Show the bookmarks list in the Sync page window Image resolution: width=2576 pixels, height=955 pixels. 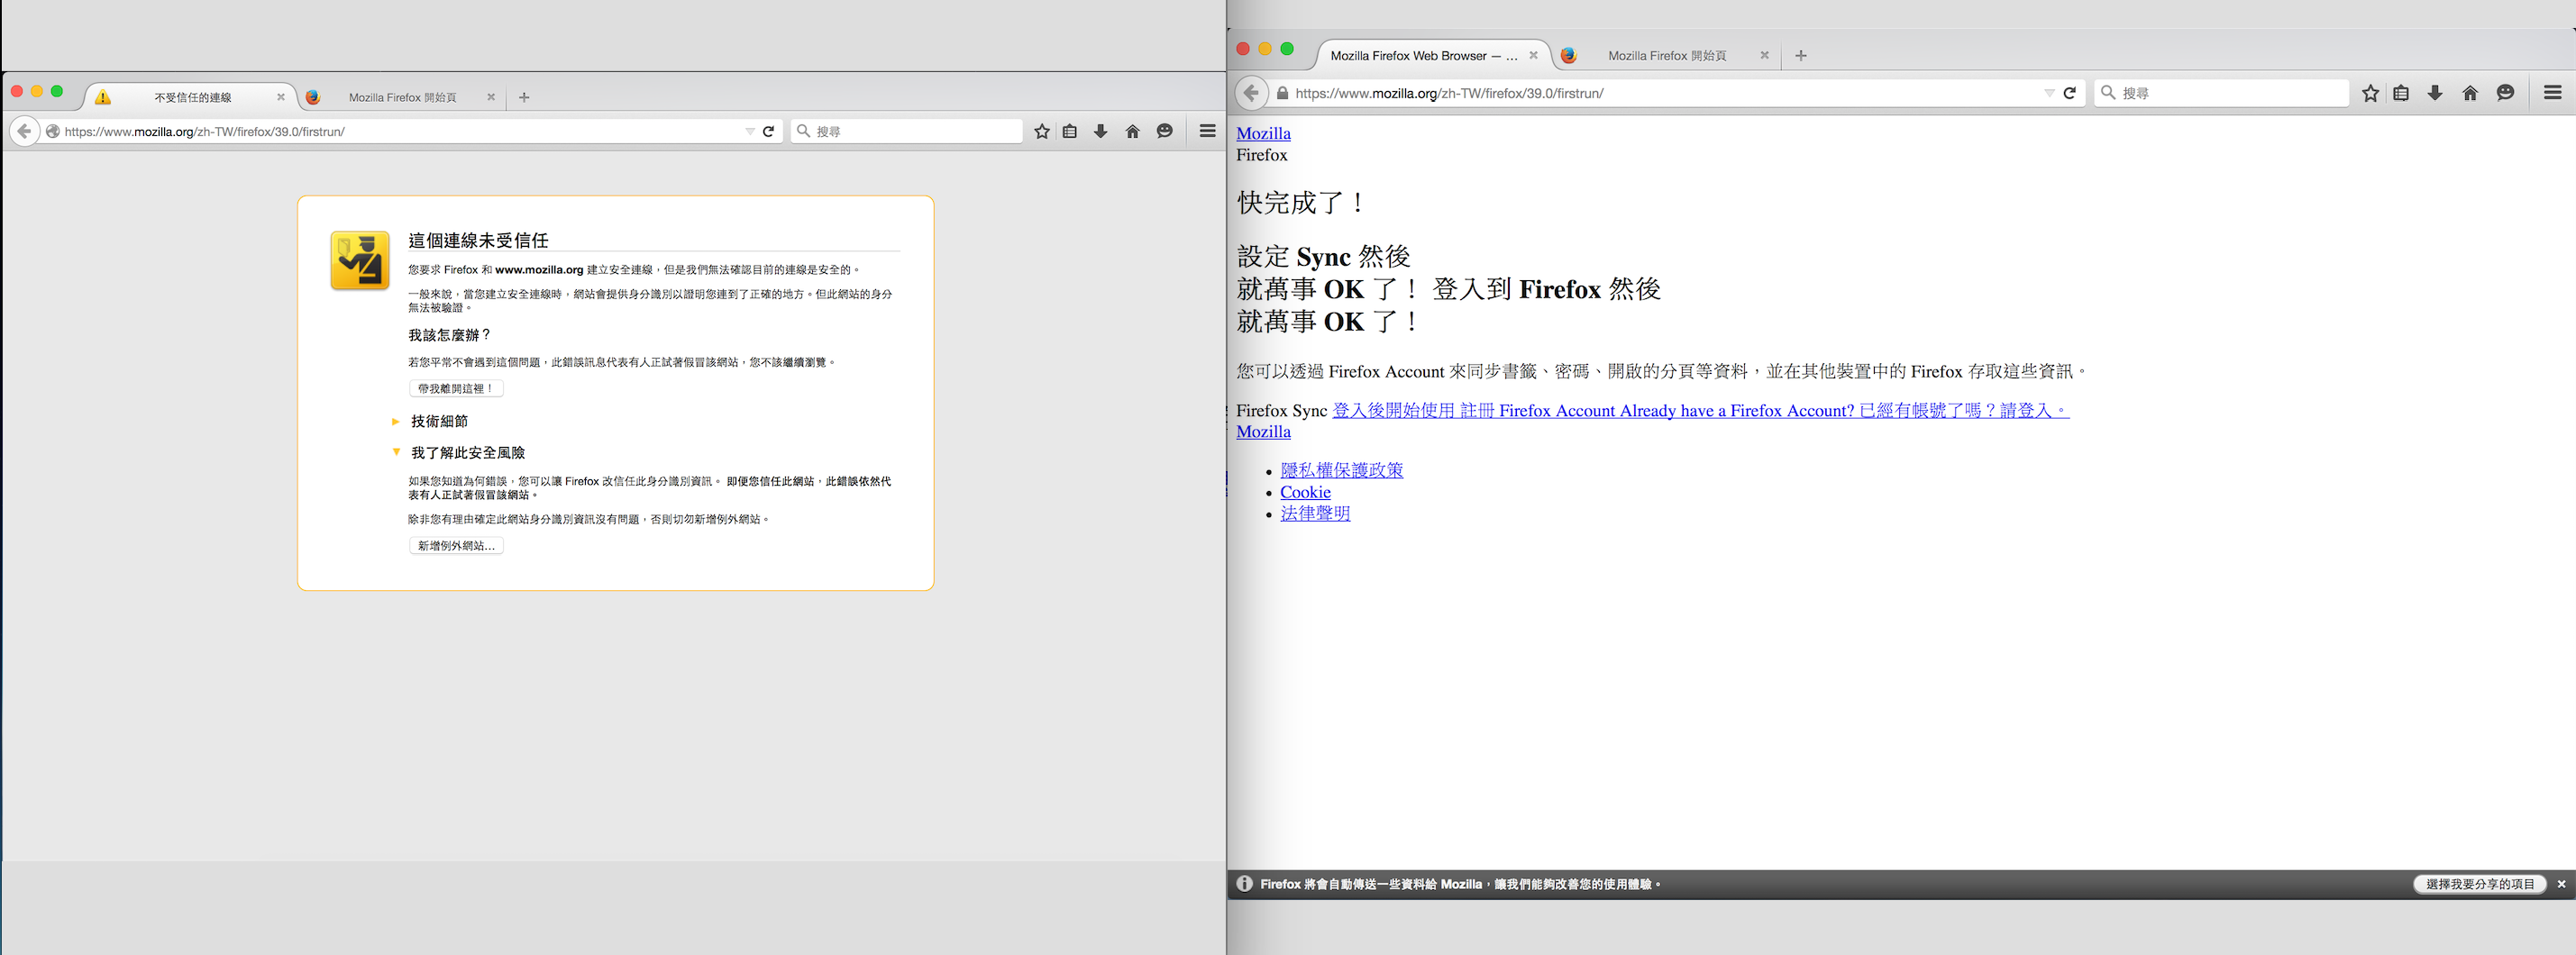[2401, 93]
